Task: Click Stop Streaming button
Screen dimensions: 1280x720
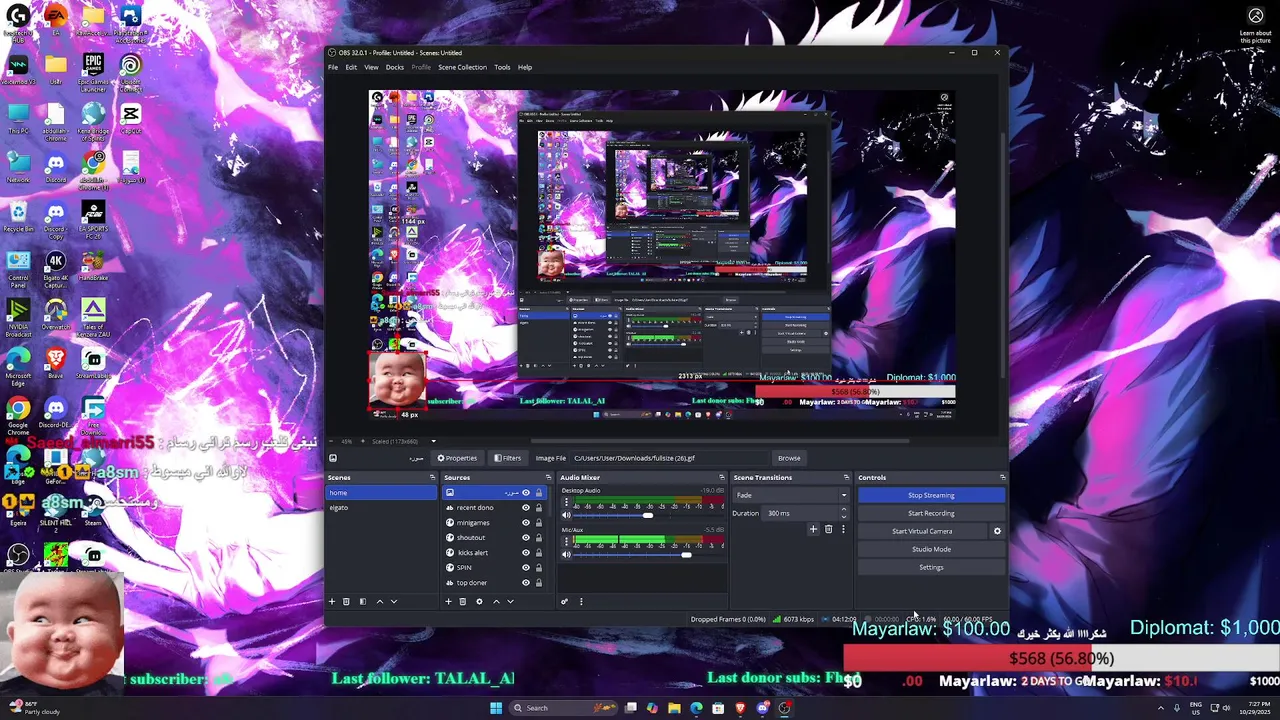Action: point(931,495)
